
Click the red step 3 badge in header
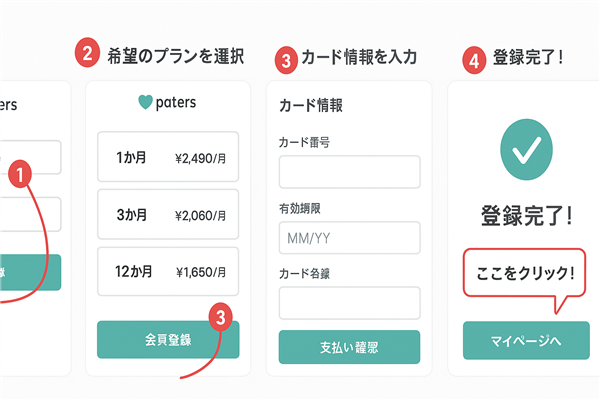pos(285,58)
